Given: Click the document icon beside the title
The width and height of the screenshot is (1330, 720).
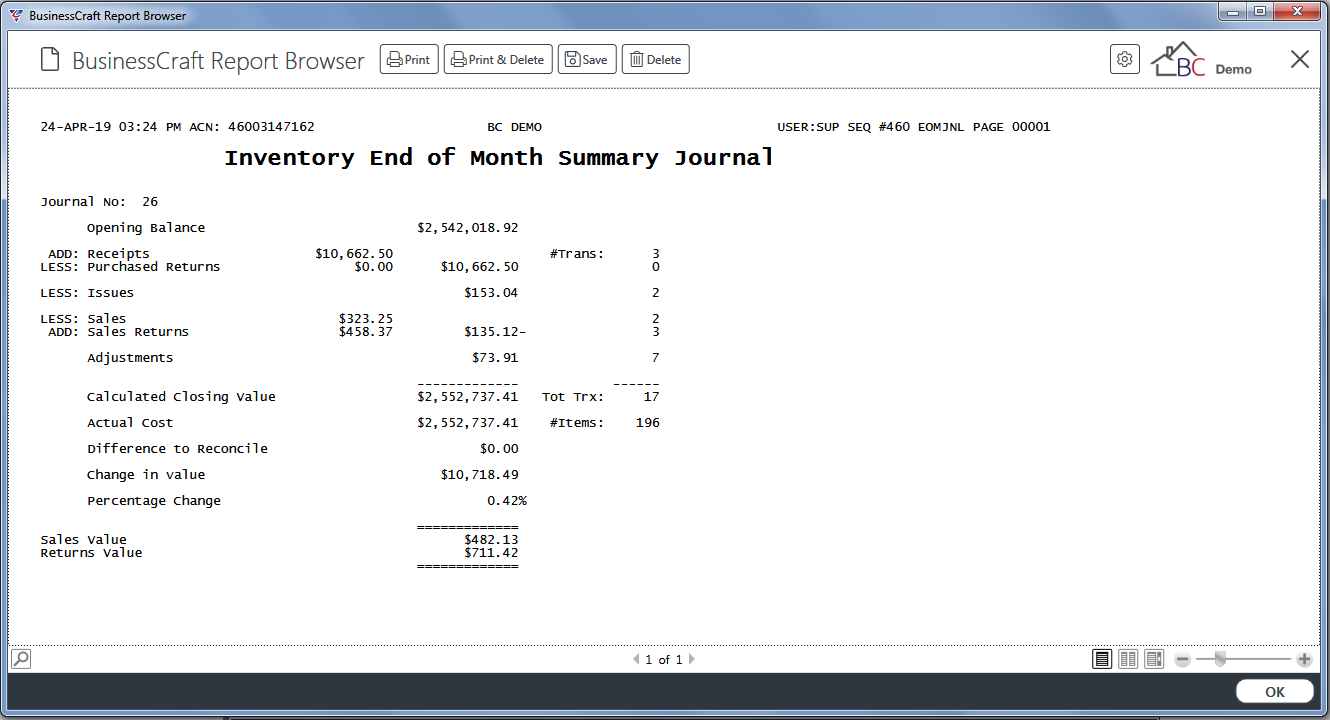Looking at the screenshot, I should click(50, 60).
